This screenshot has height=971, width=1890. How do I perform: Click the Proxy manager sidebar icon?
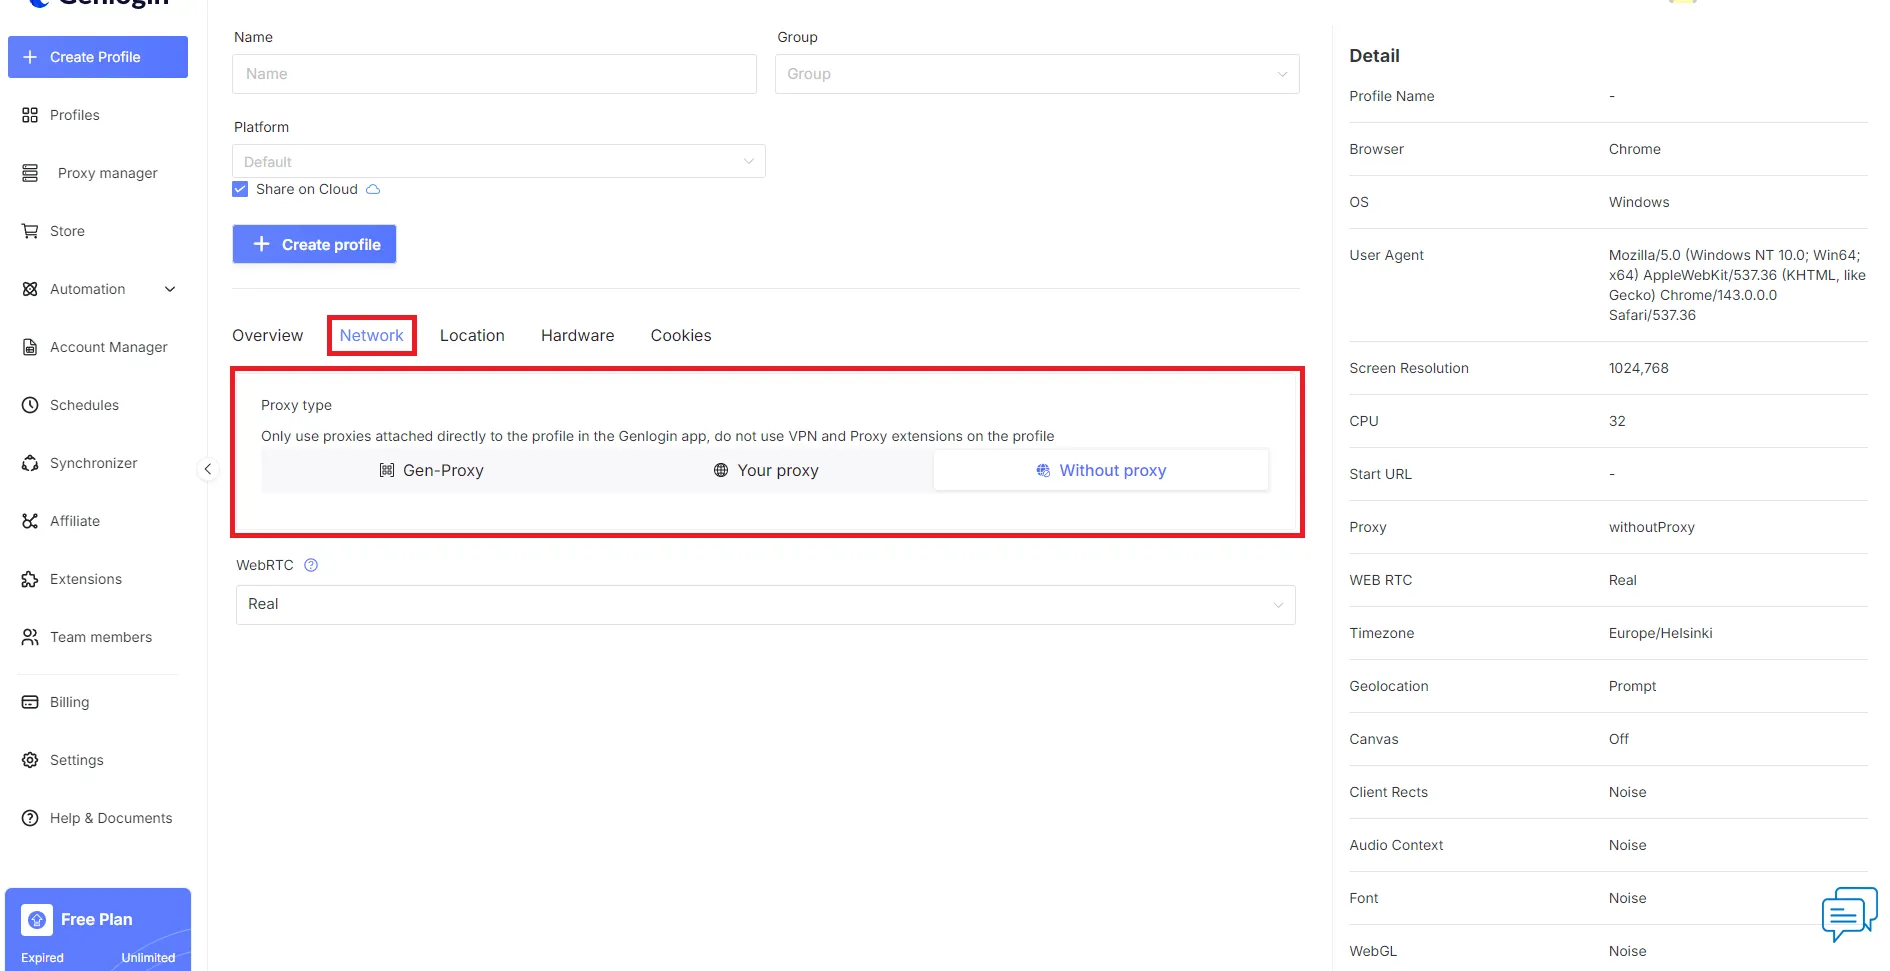(x=30, y=173)
